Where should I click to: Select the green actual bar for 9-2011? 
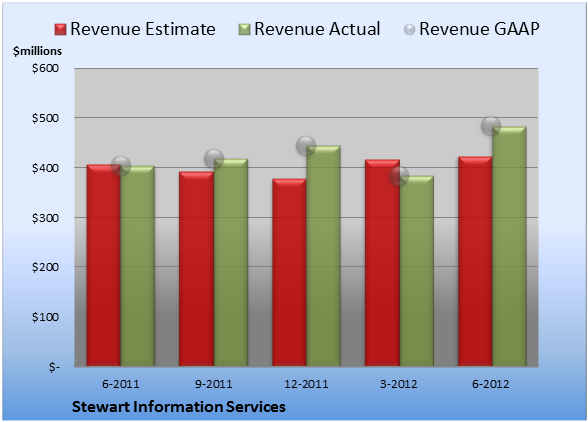click(231, 262)
